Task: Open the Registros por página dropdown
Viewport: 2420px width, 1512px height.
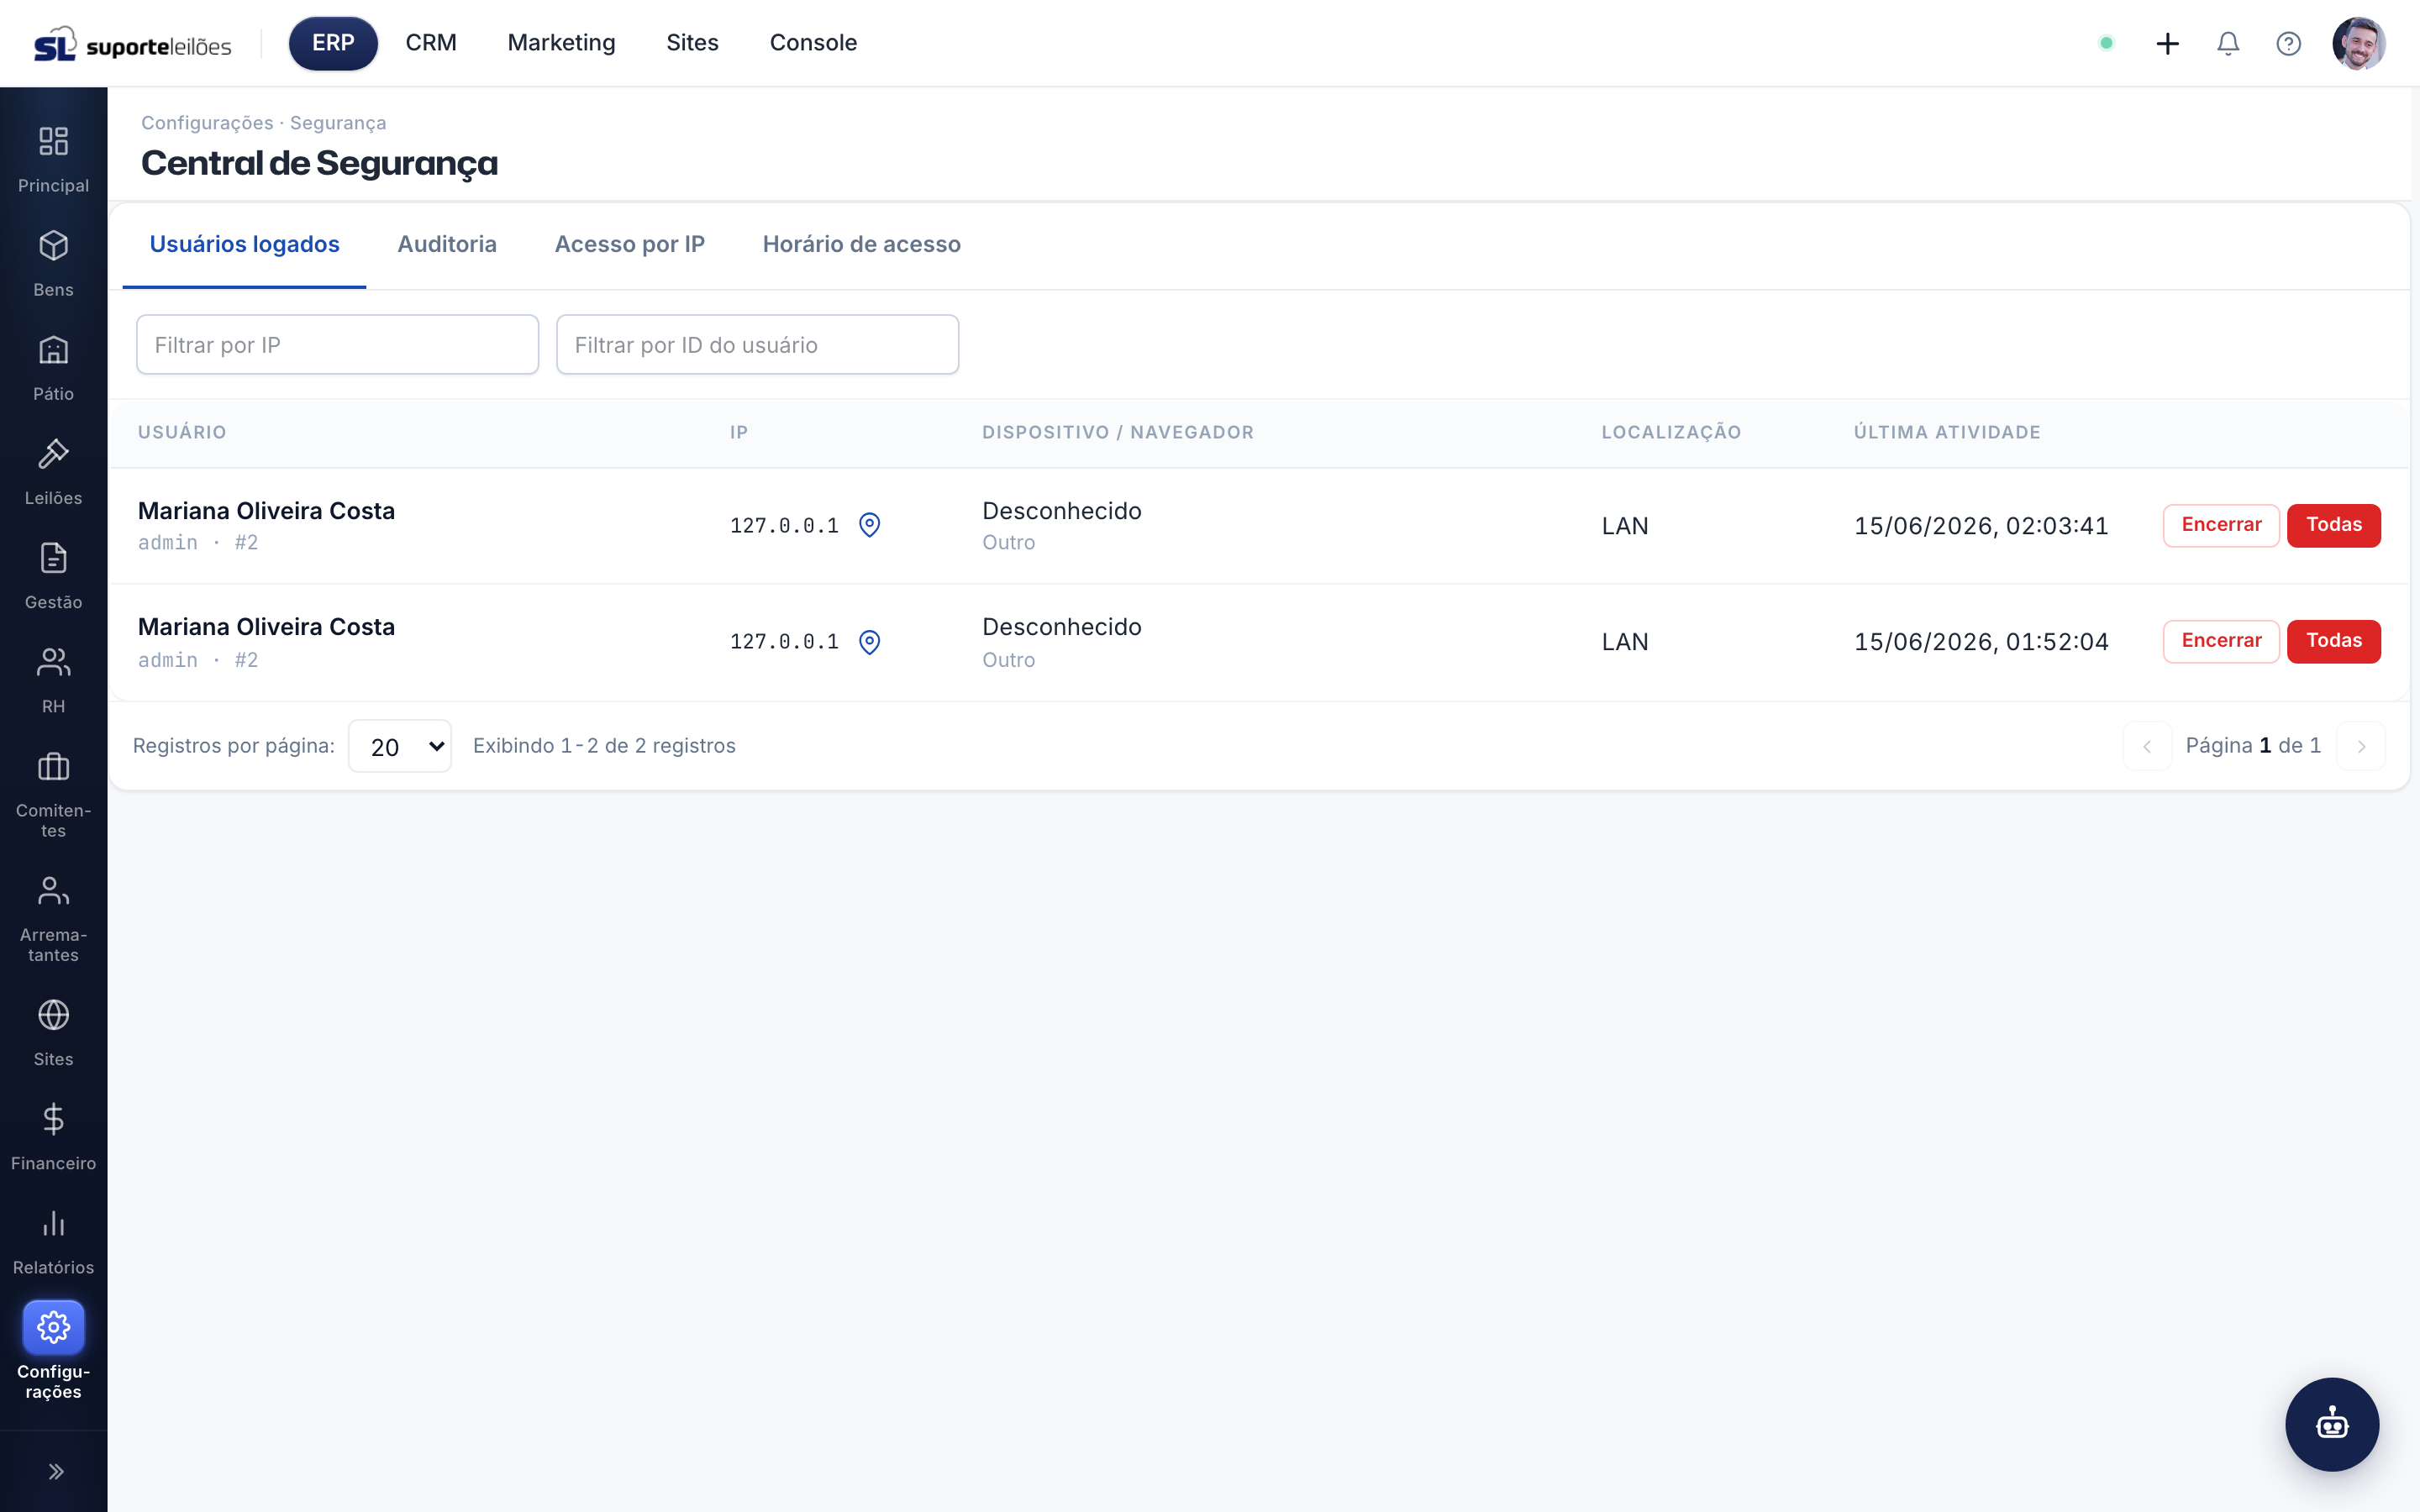Action: click(400, 746)
